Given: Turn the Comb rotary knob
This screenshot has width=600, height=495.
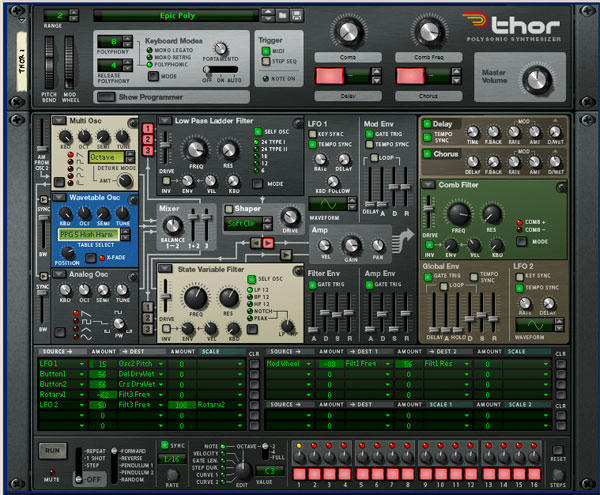Looking at the screenshot, I should pos(348,31).
